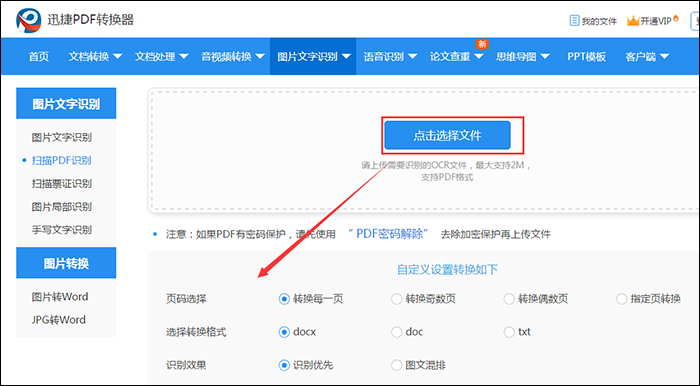
Task: Click the 迅捷PDF转换器 logo icon
Action: pos(29,21)
